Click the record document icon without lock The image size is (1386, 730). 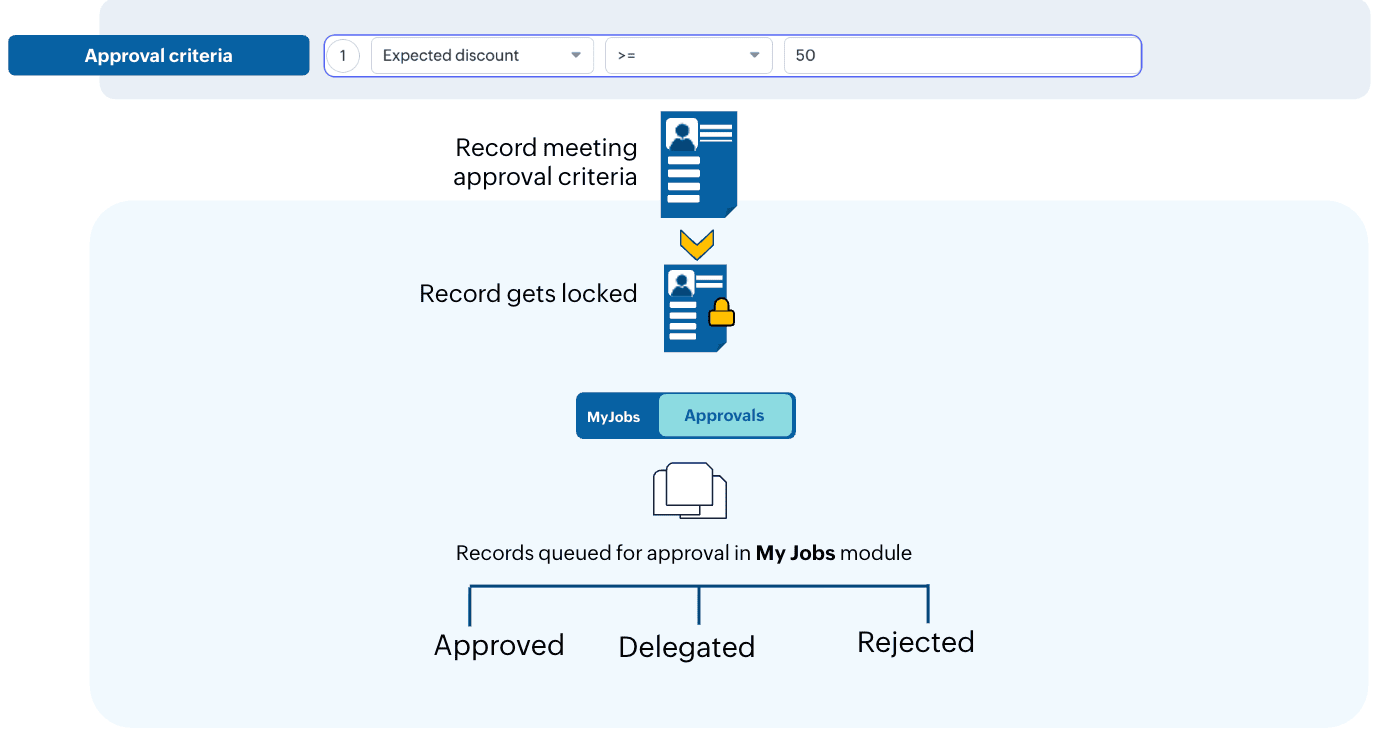(699, 165)
